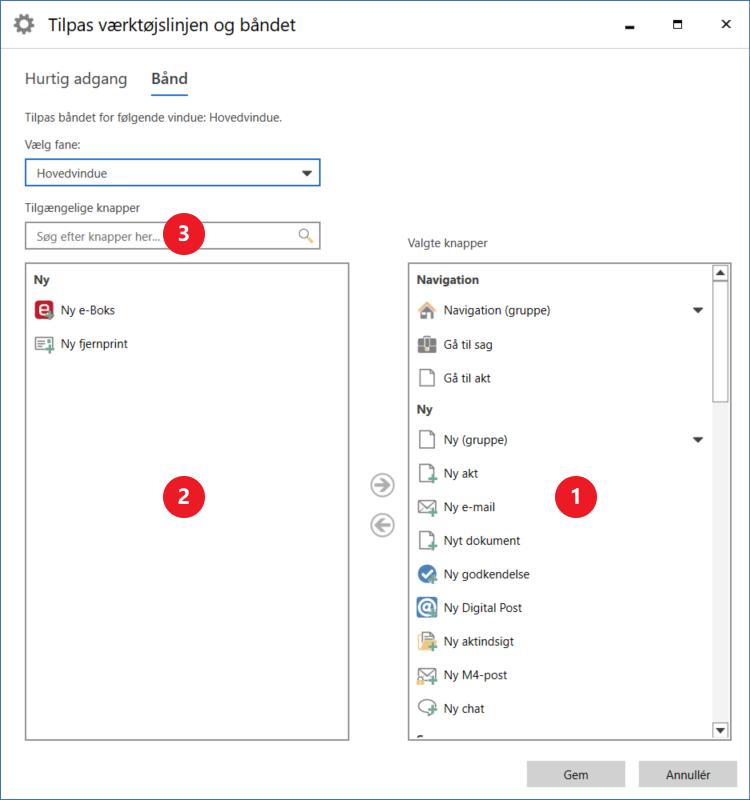Screen dimensions: 750x800
Task: Switch to the Hurtig adgang tab
Action: pos(76,79)
